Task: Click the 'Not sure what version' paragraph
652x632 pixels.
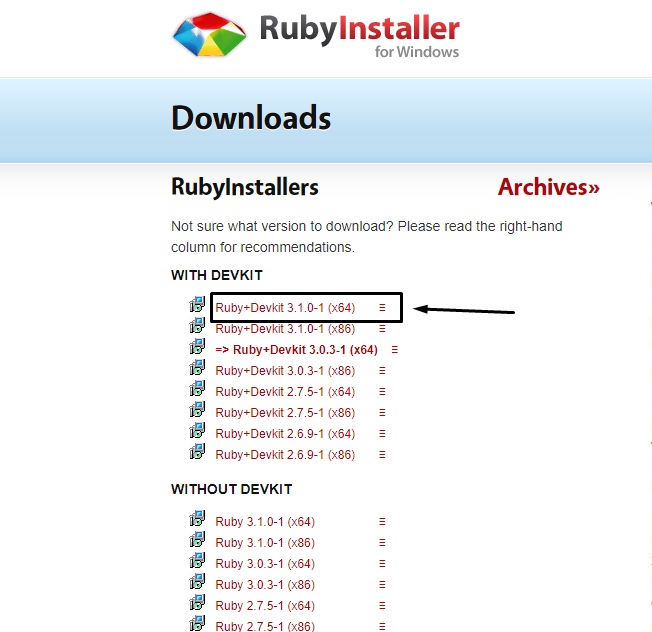Action: tap(367, 237)
